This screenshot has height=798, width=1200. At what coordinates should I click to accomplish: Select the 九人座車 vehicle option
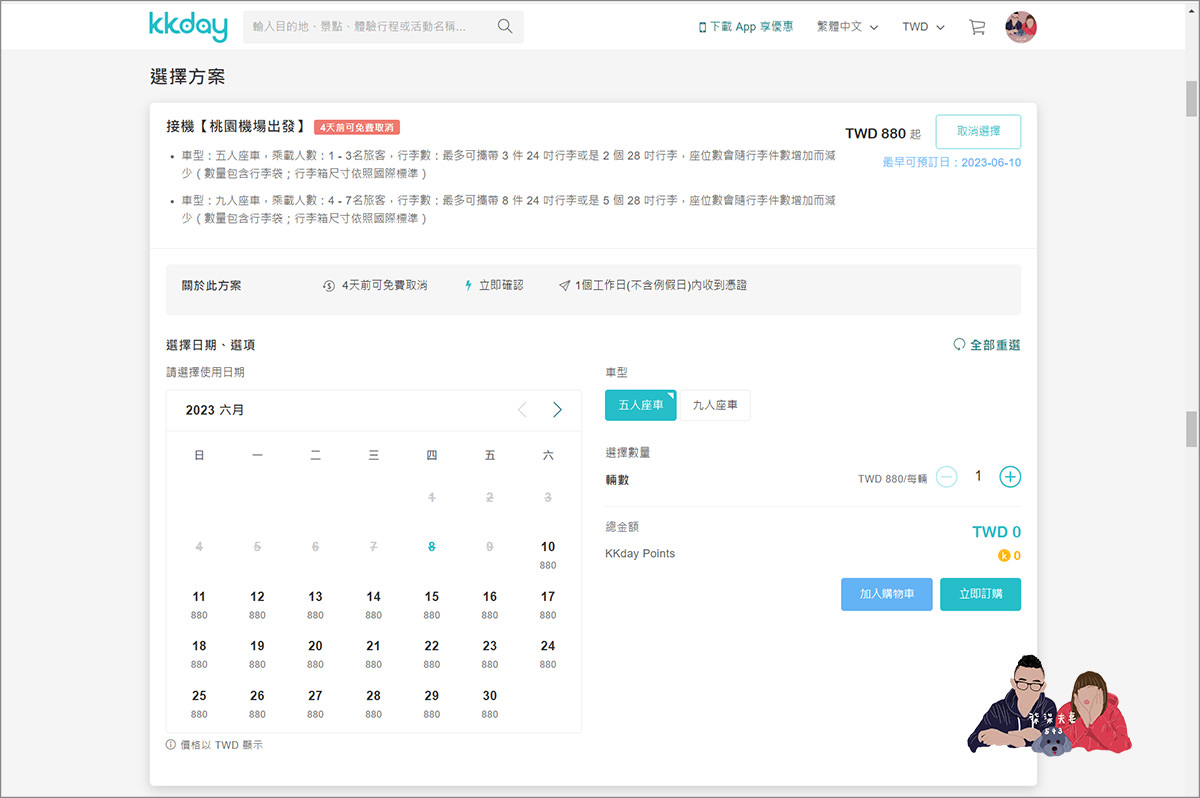click(715, 405)
